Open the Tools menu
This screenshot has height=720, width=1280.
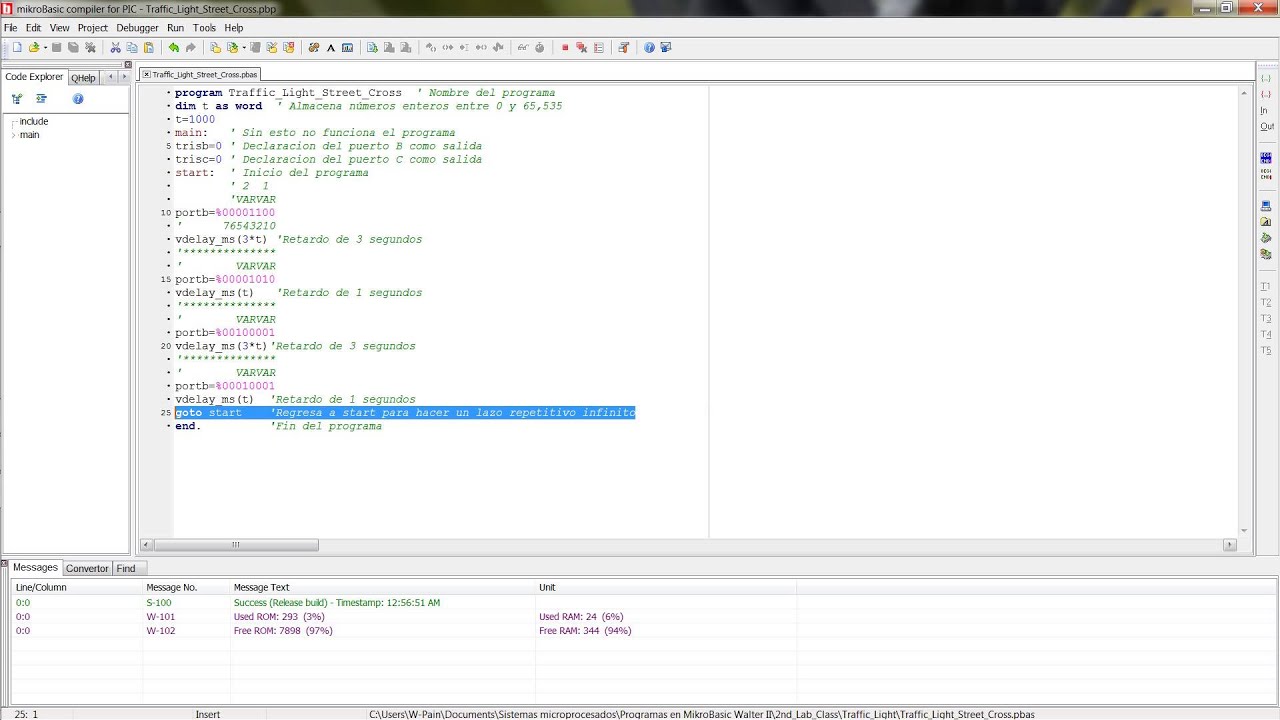[204, 28]
